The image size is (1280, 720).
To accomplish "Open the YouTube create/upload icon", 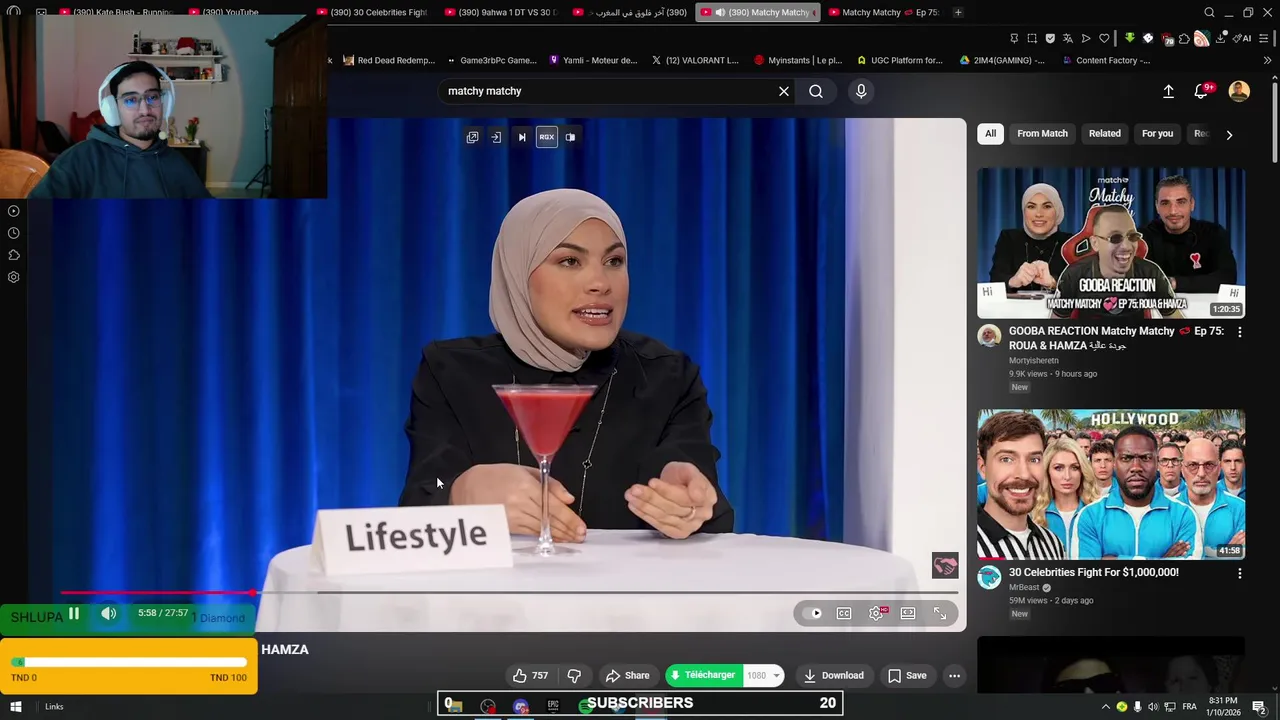I will [x=1168, y=91].
